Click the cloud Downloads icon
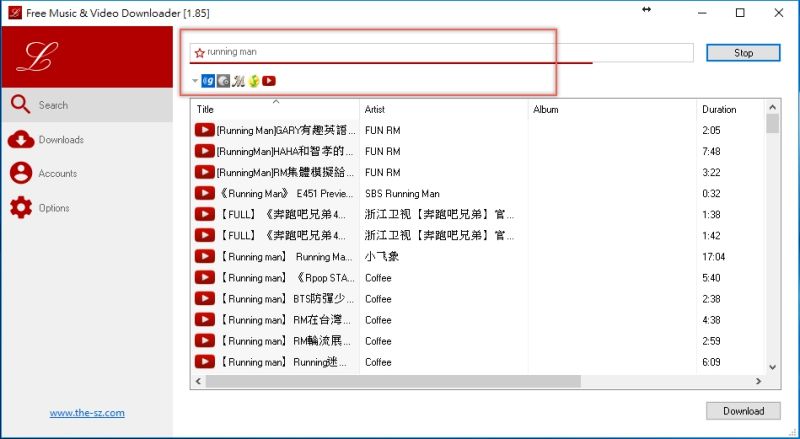The height and width of the screenshot is (439, 800). (x=21, y=139)
